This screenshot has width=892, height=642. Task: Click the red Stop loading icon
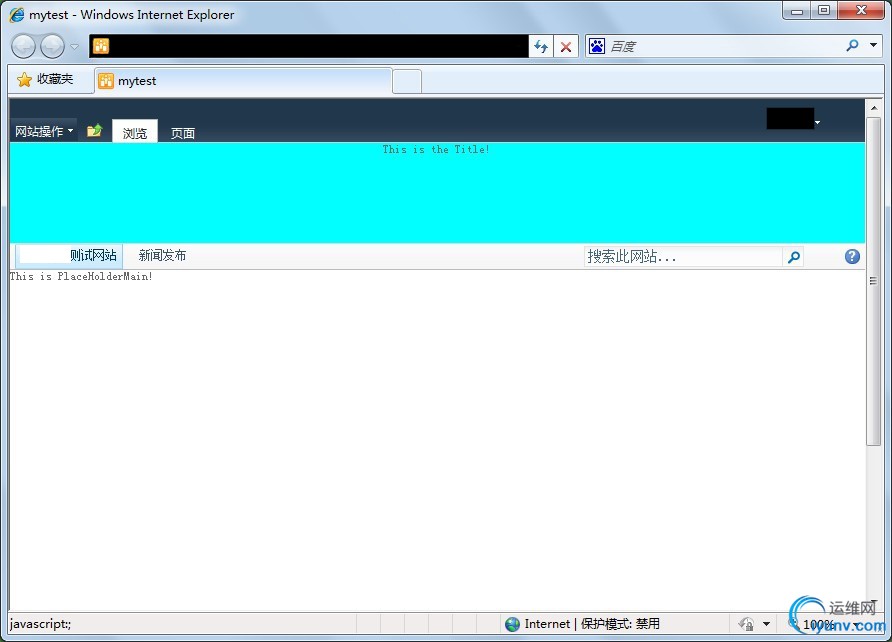click(566, 47)
